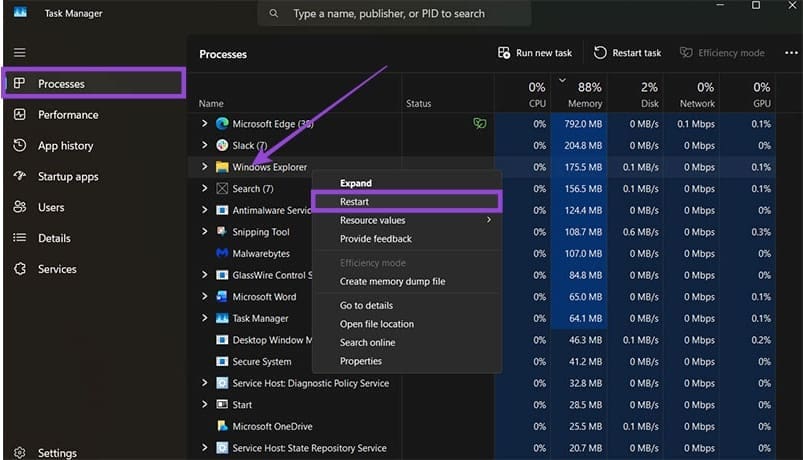Expand the GlassWire Control Service group
The image size is (803, 460).
coord(204,275)
